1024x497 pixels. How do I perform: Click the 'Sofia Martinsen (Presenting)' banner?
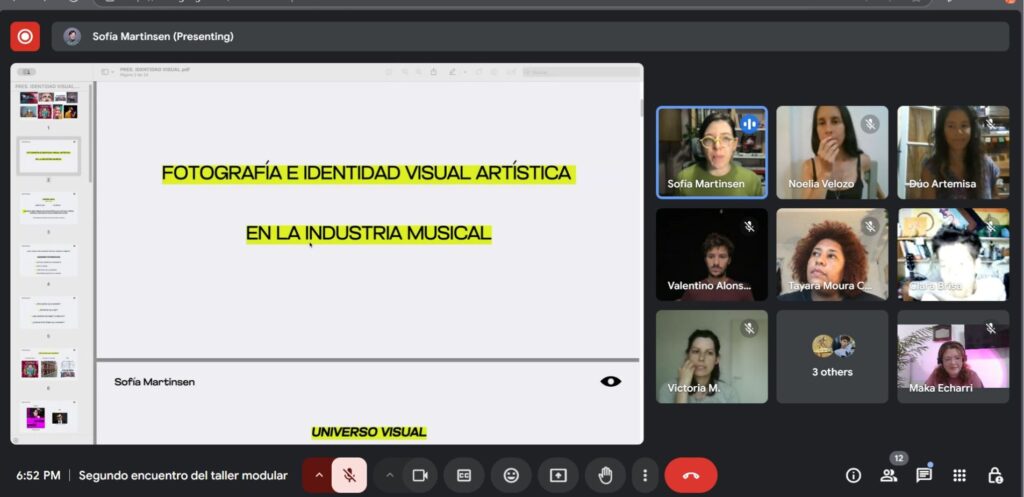162,37
